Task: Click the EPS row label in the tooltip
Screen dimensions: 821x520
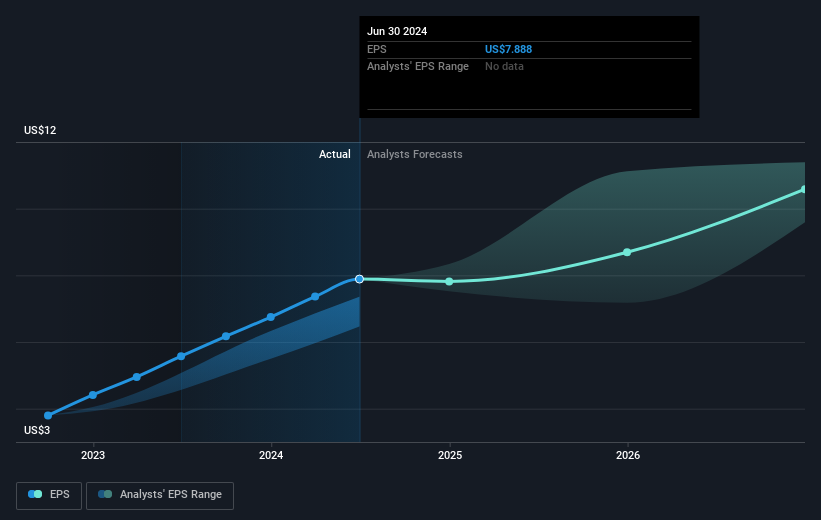Action: 376,49
